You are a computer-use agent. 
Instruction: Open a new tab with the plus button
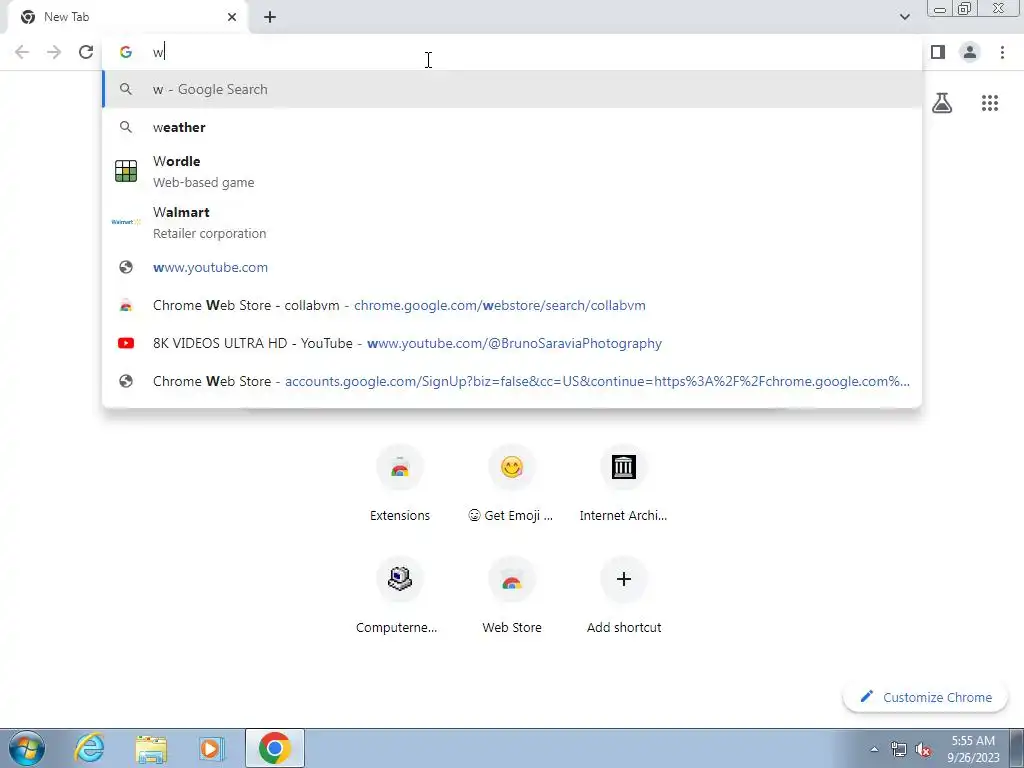coord(270,17)
